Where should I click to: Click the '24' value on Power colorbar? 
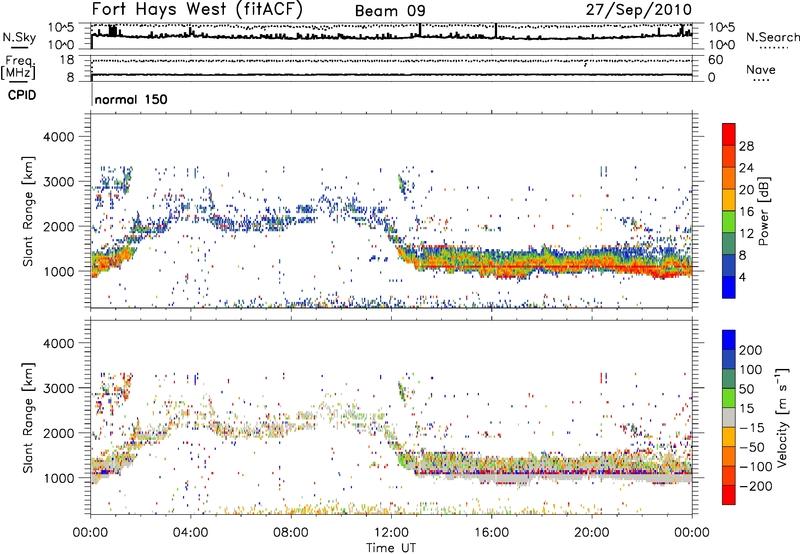click(746, 168)
